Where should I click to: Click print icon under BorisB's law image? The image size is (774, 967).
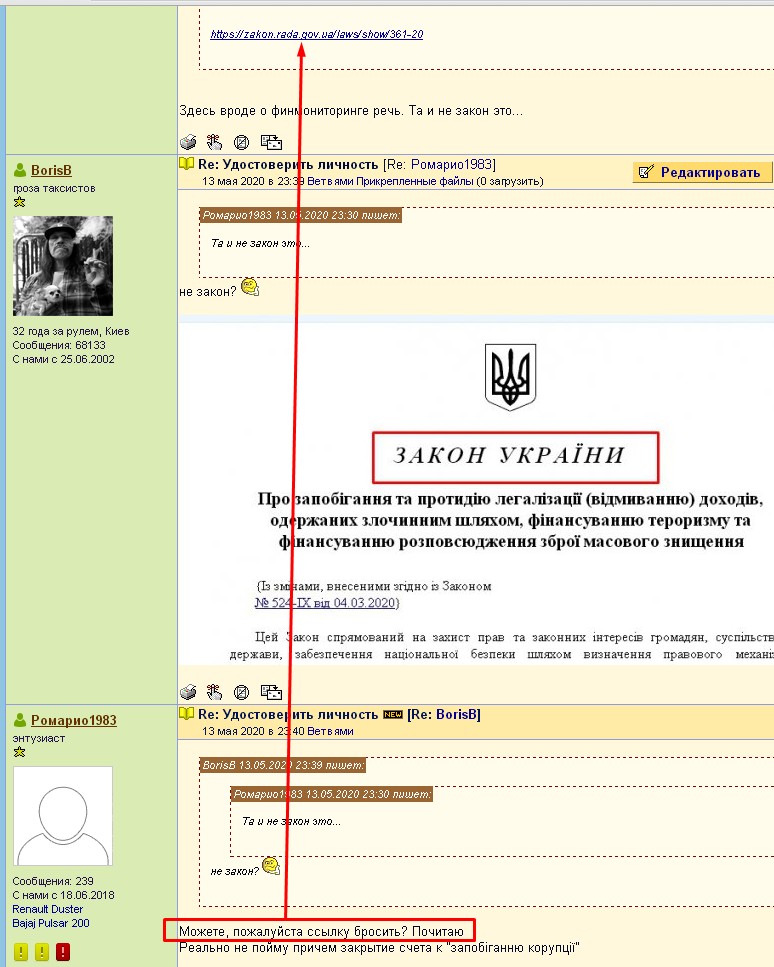pyautogui.click(x=187, y=692)
